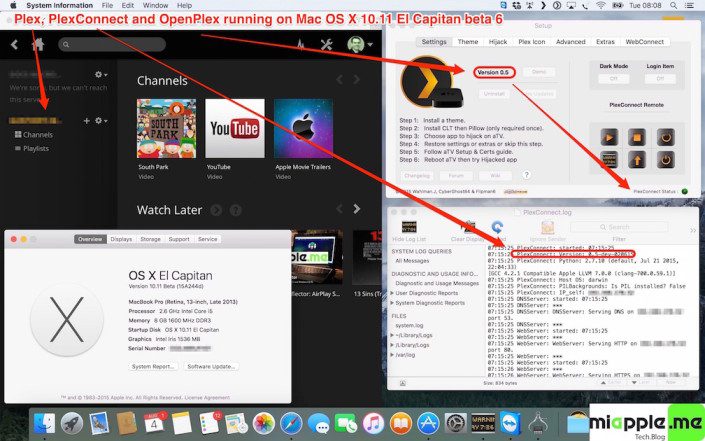This screenshot has width=705, height=441.
Task: Open the Plex activity pulse icon
Action: click(x=300, y=45)
